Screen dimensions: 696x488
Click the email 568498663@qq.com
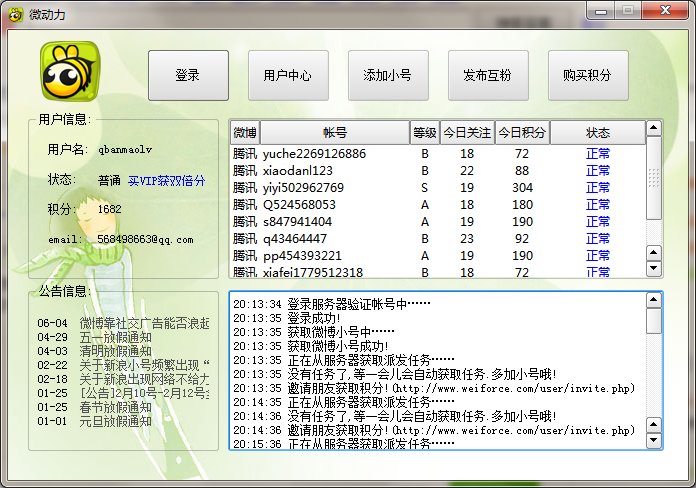[x=145, y=240]
